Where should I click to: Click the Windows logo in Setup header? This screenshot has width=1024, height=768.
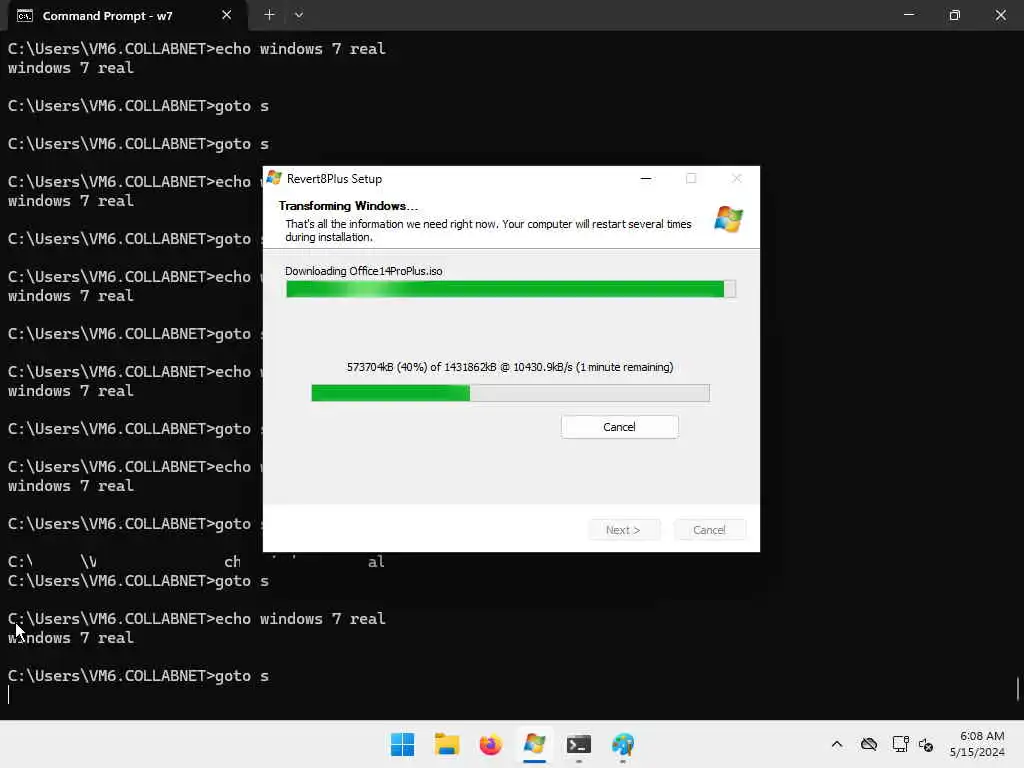pos(728,219)
